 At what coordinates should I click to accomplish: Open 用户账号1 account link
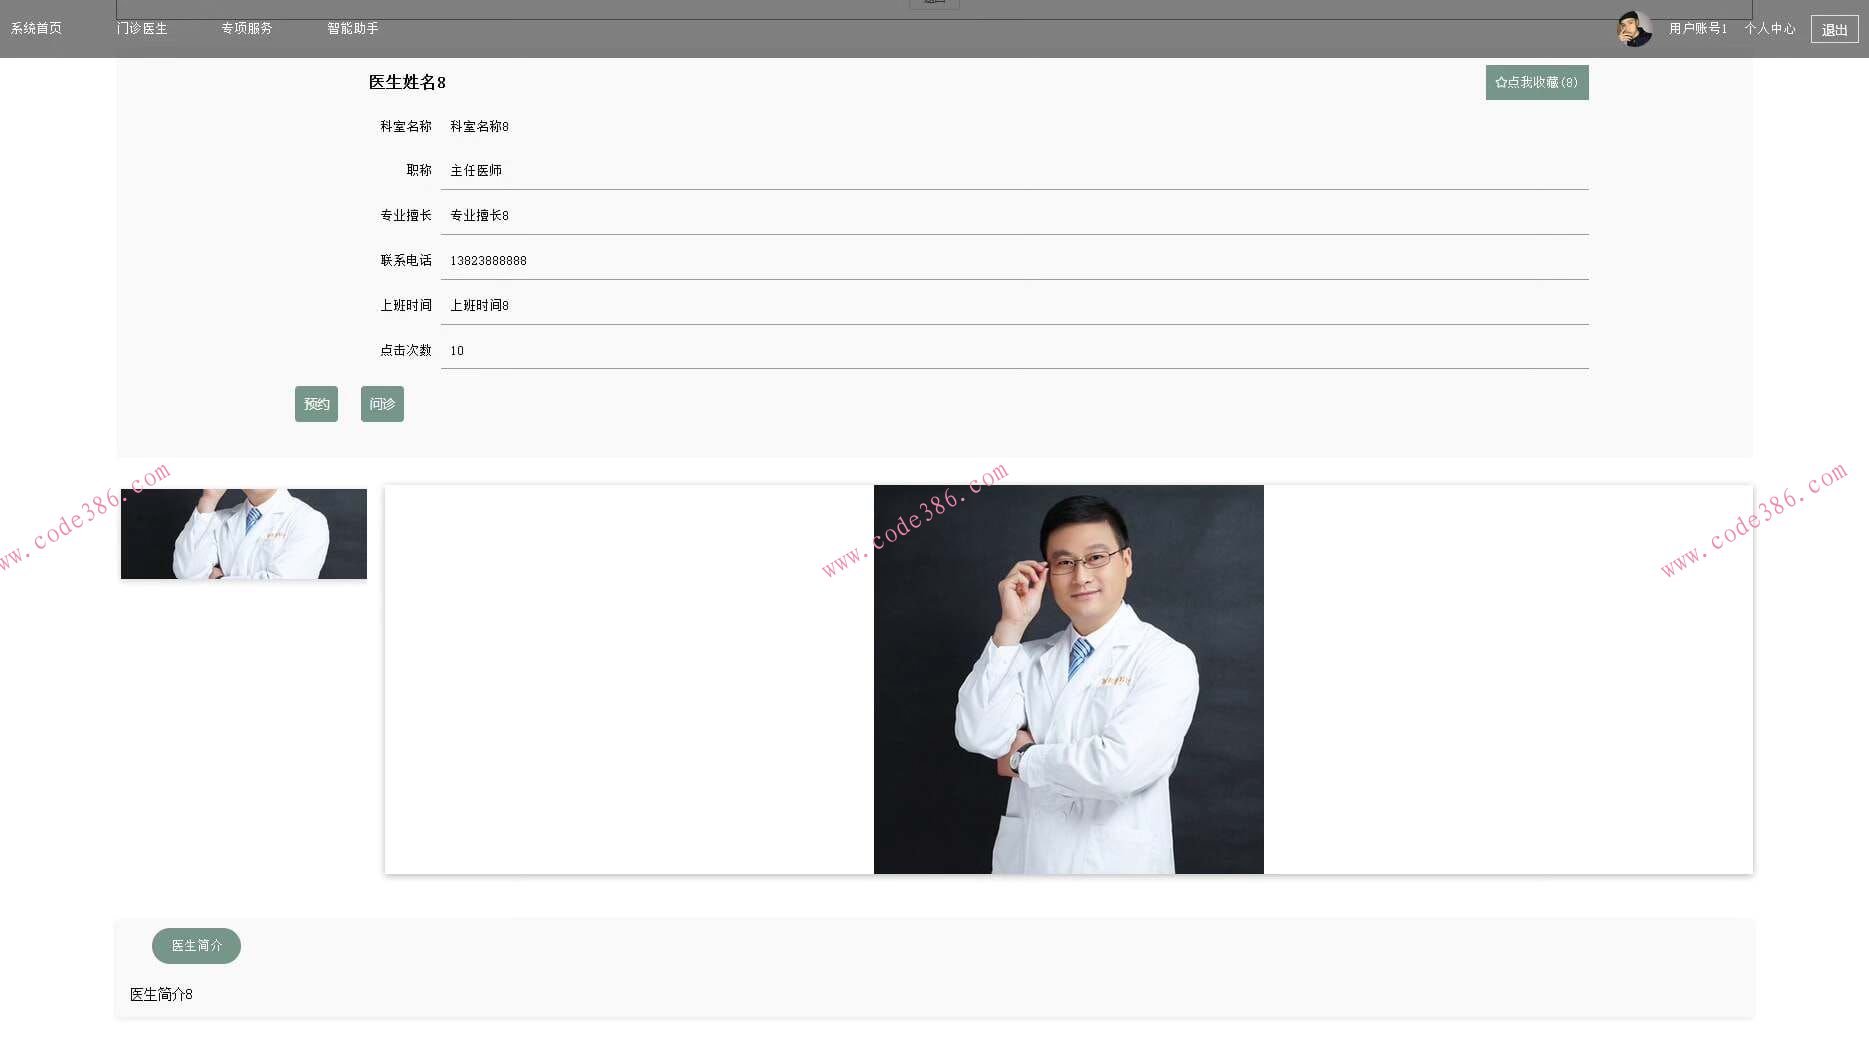tap(1698, 28)
